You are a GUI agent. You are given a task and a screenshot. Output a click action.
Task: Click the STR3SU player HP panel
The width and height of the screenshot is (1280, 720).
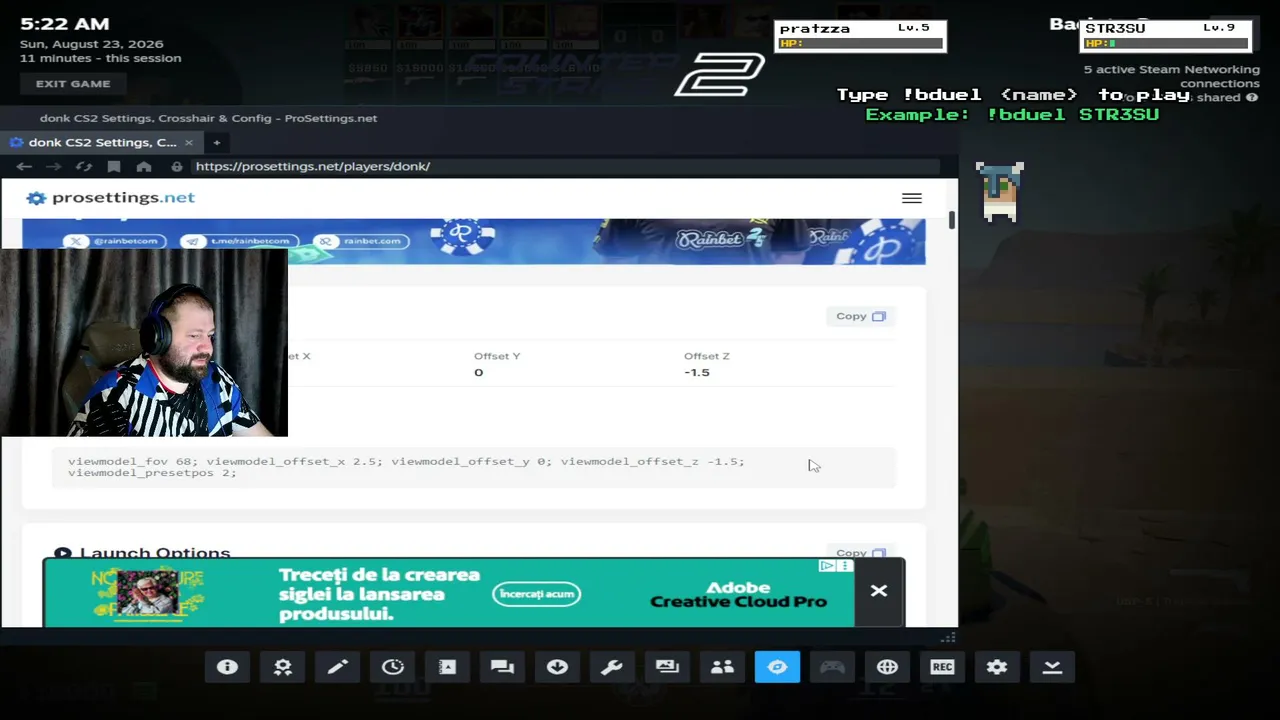click(1166, 36)
